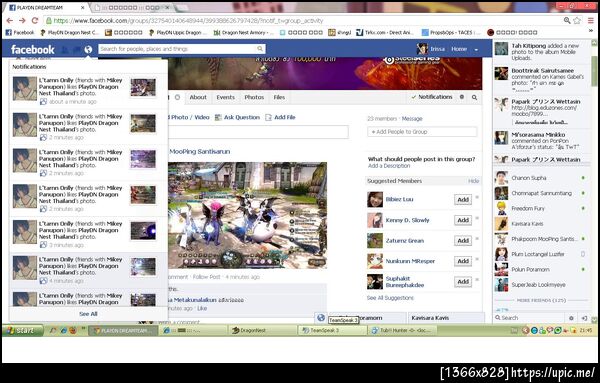This screenshot has width=600, height=383.
Task: Click the Add File icon
Action: pyautogui.click(x=269, y=117)
